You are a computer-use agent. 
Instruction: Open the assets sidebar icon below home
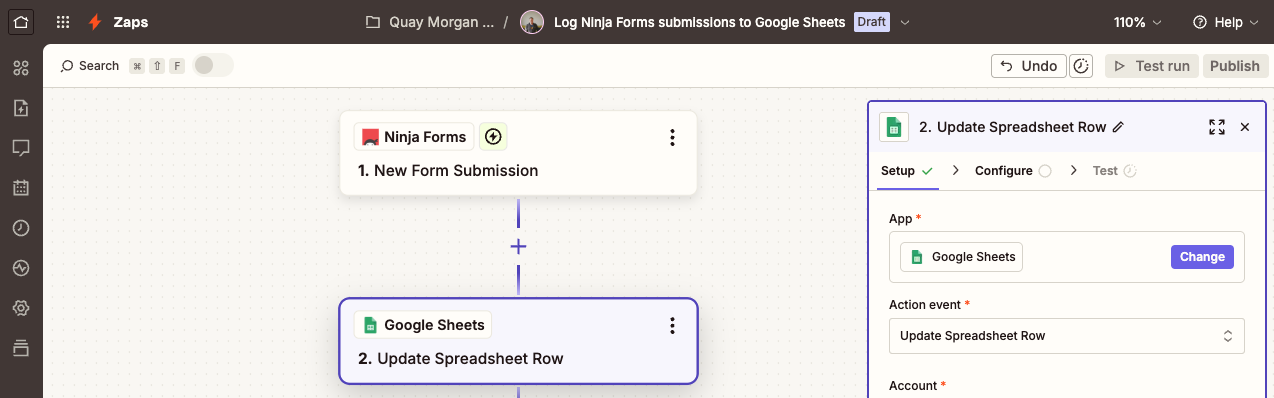click(x=21, y=68)
